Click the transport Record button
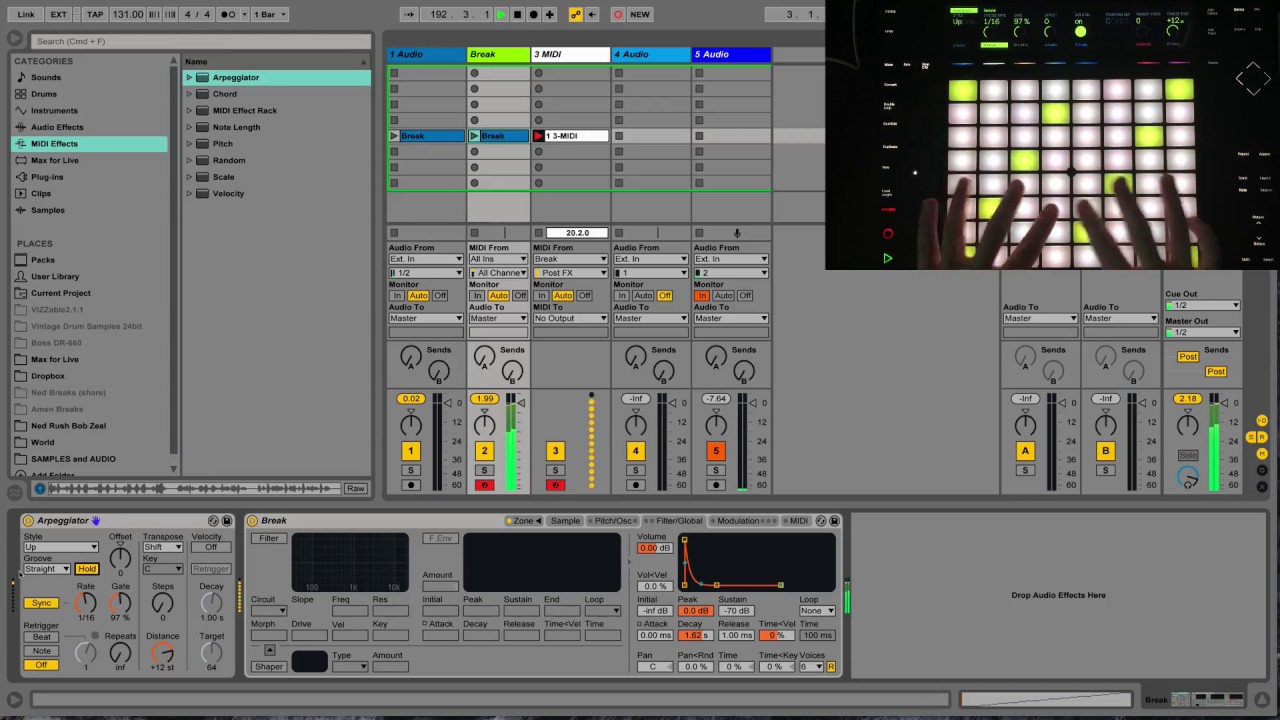 pos(533,14)
